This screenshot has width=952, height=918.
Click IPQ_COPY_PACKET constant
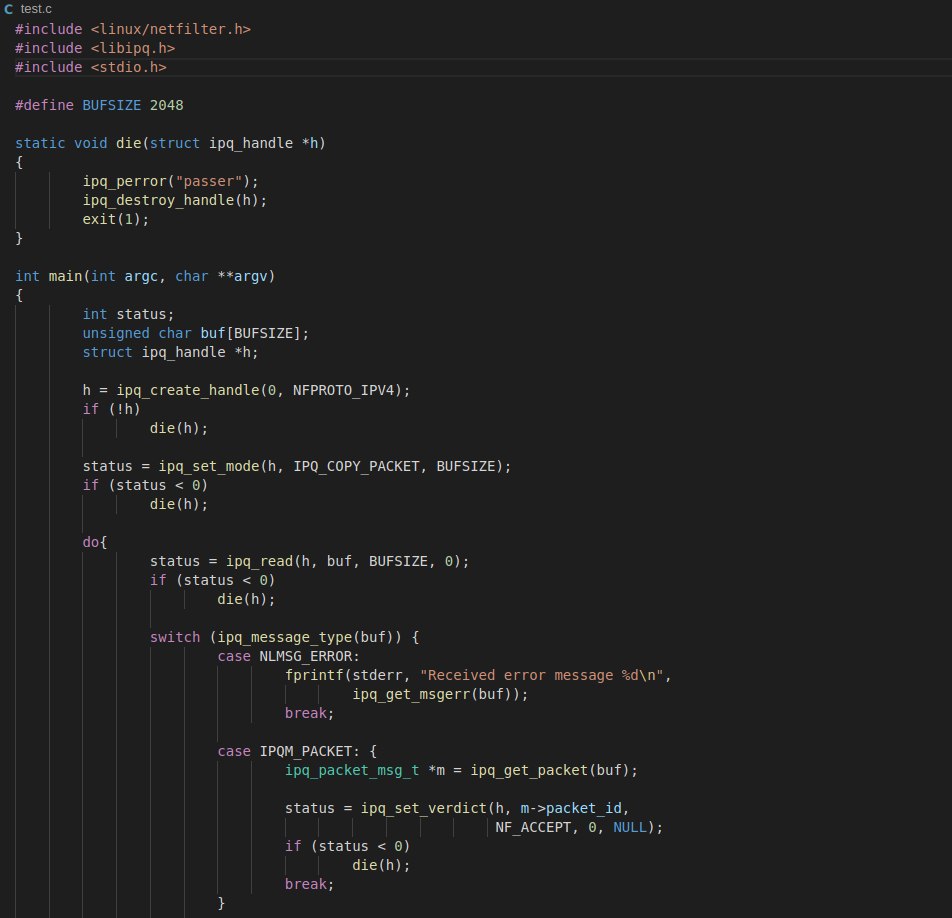tap(356, 466)
